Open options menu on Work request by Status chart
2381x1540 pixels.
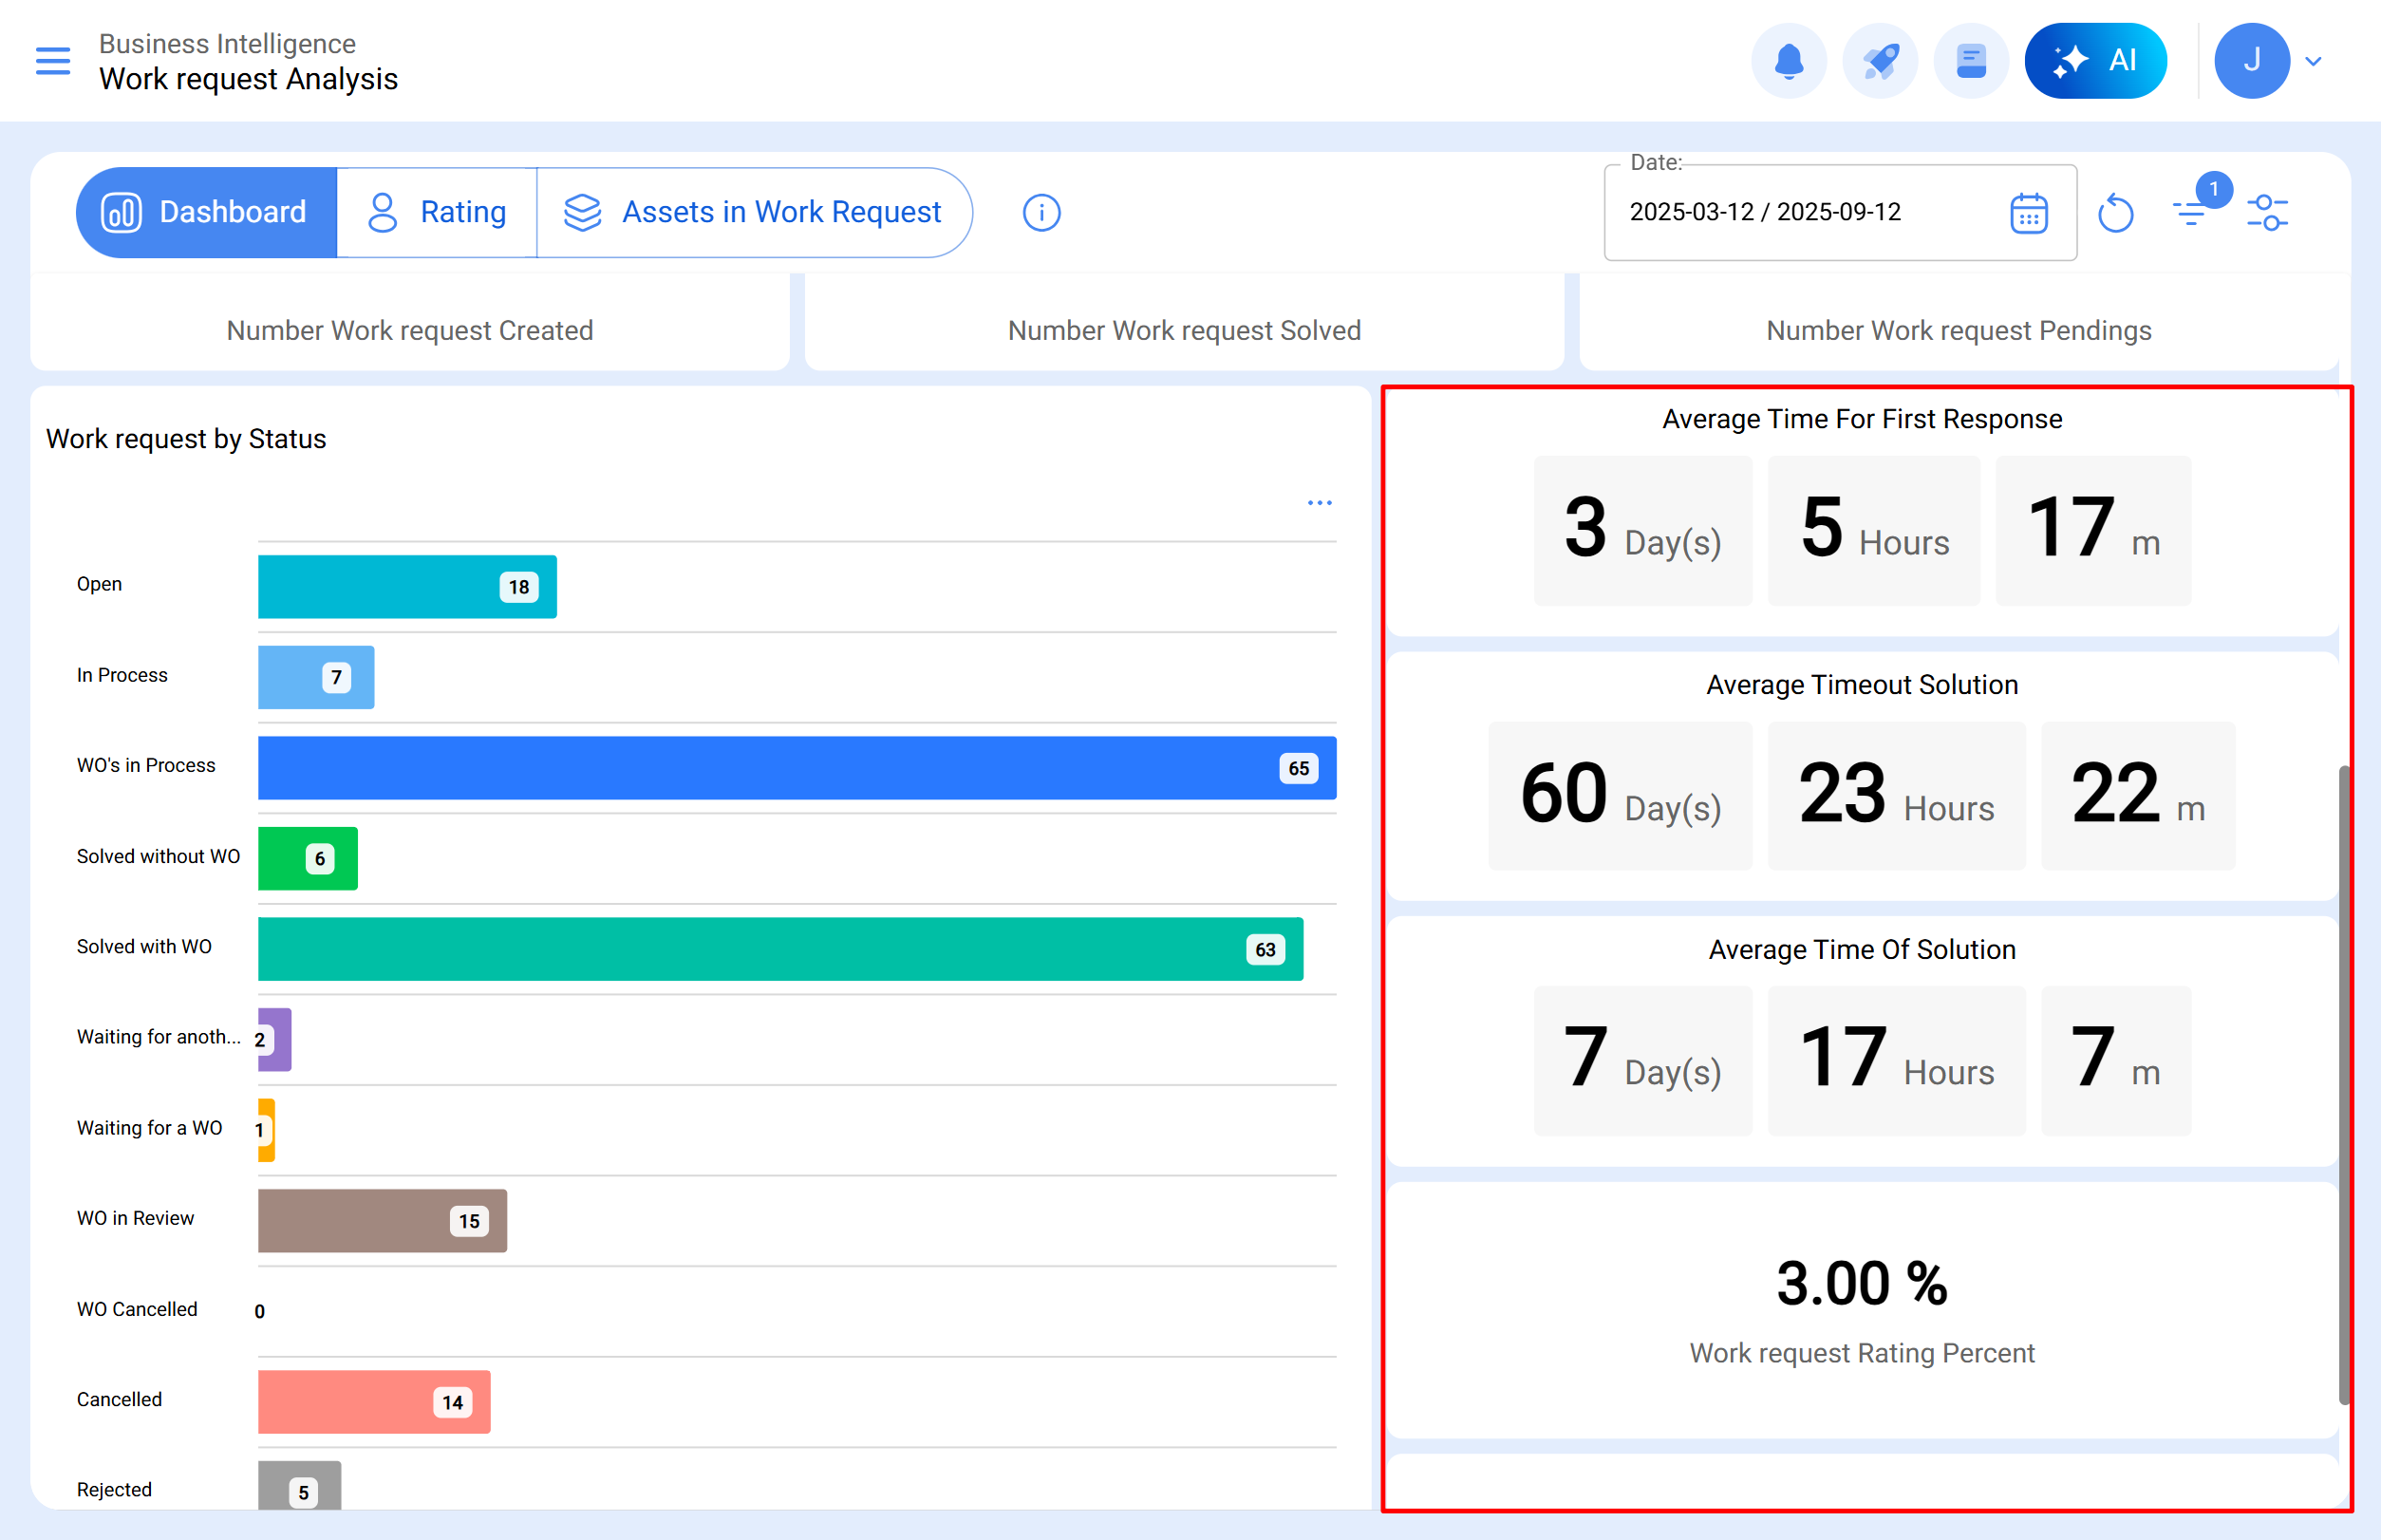tap(1320, 502)
